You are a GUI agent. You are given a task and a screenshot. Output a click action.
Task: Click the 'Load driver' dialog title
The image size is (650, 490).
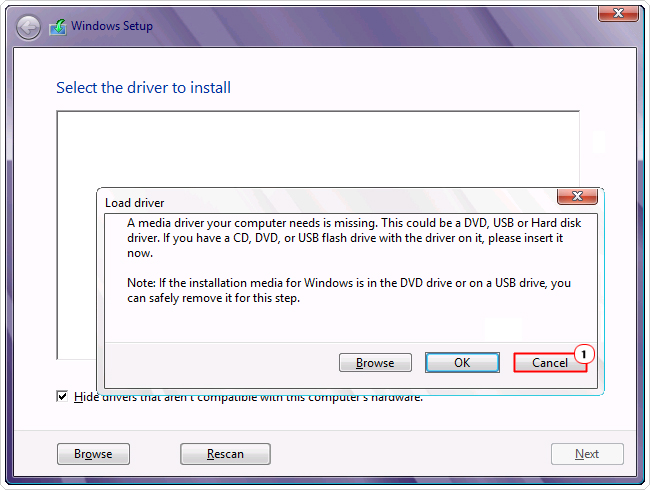(x=135, y=203)
